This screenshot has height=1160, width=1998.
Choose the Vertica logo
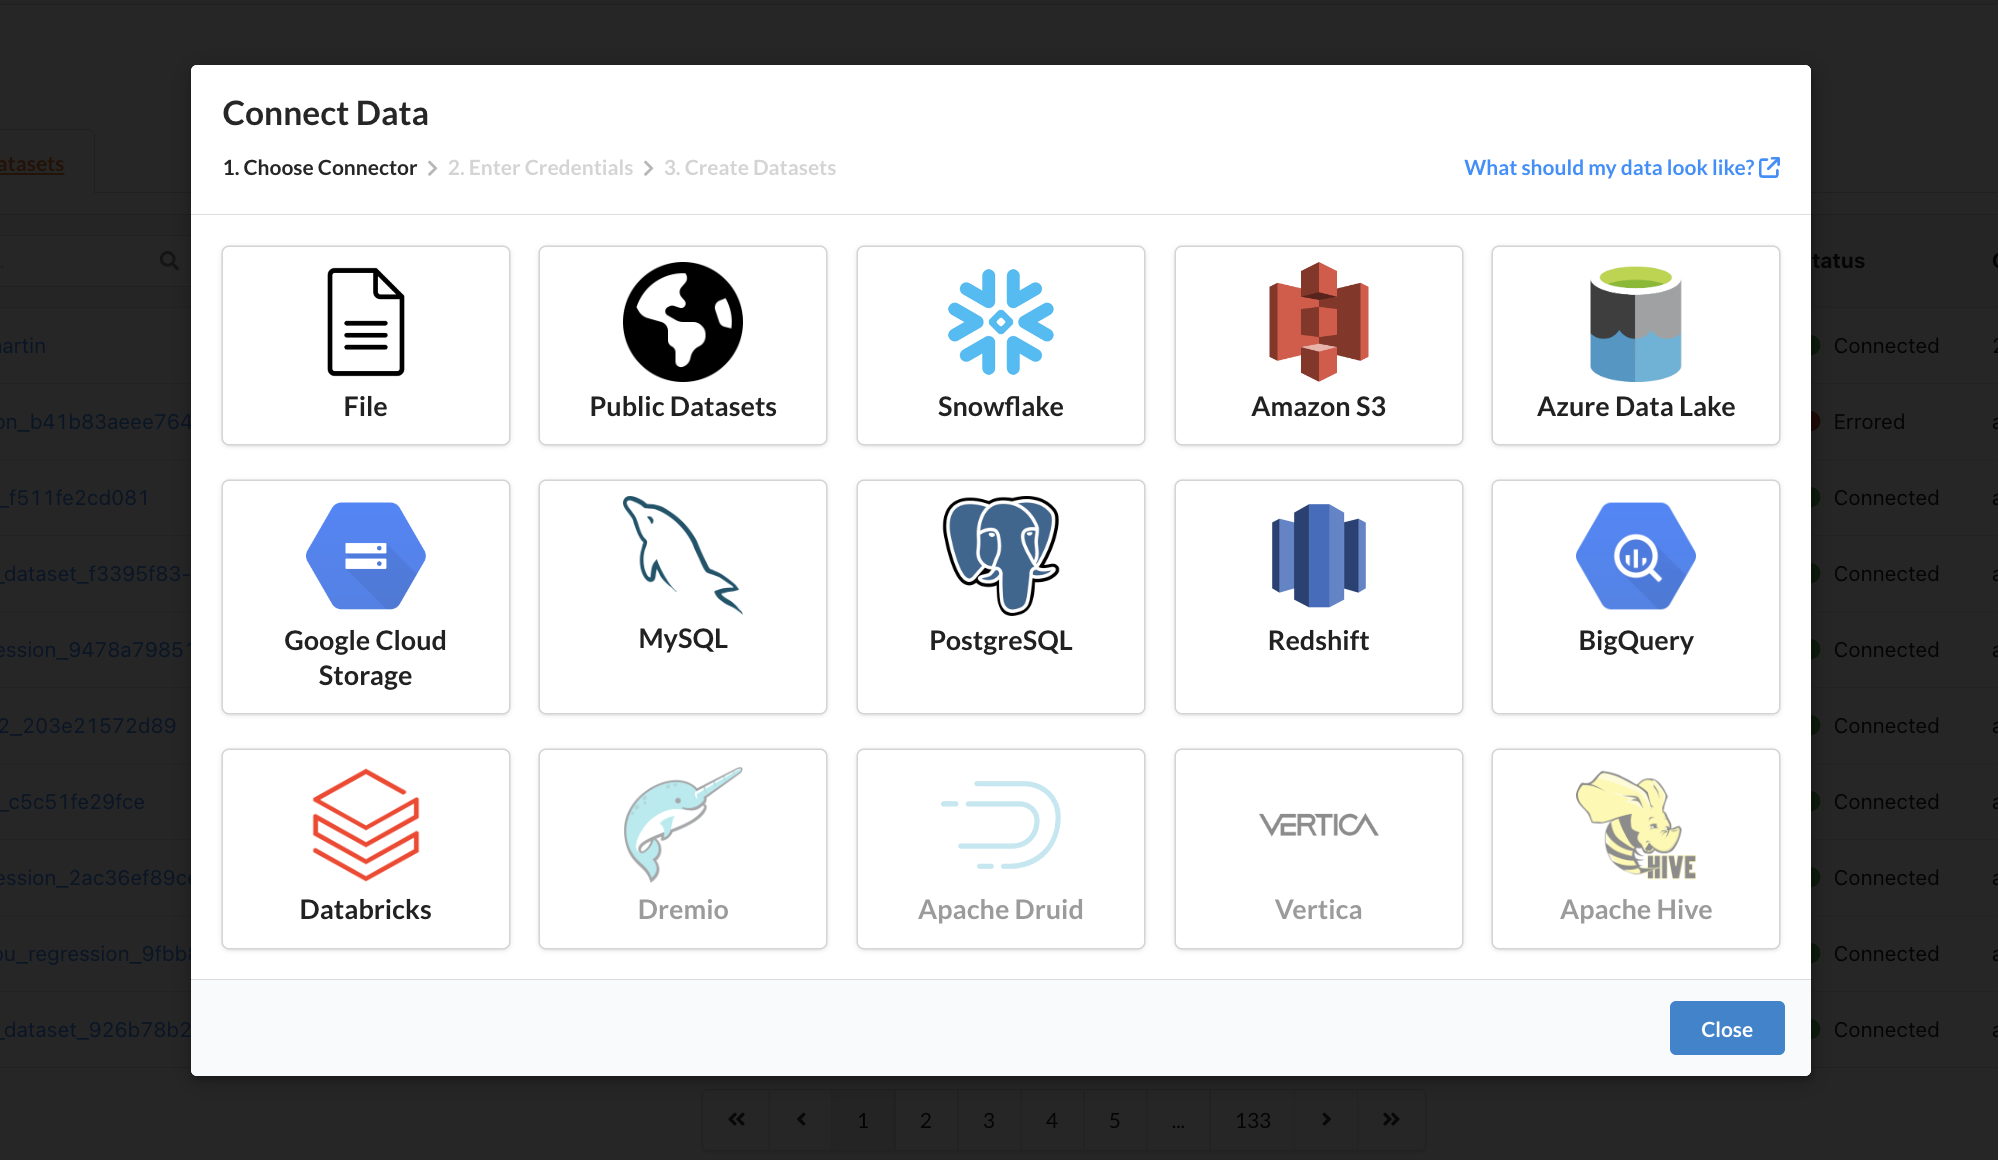1318,825
